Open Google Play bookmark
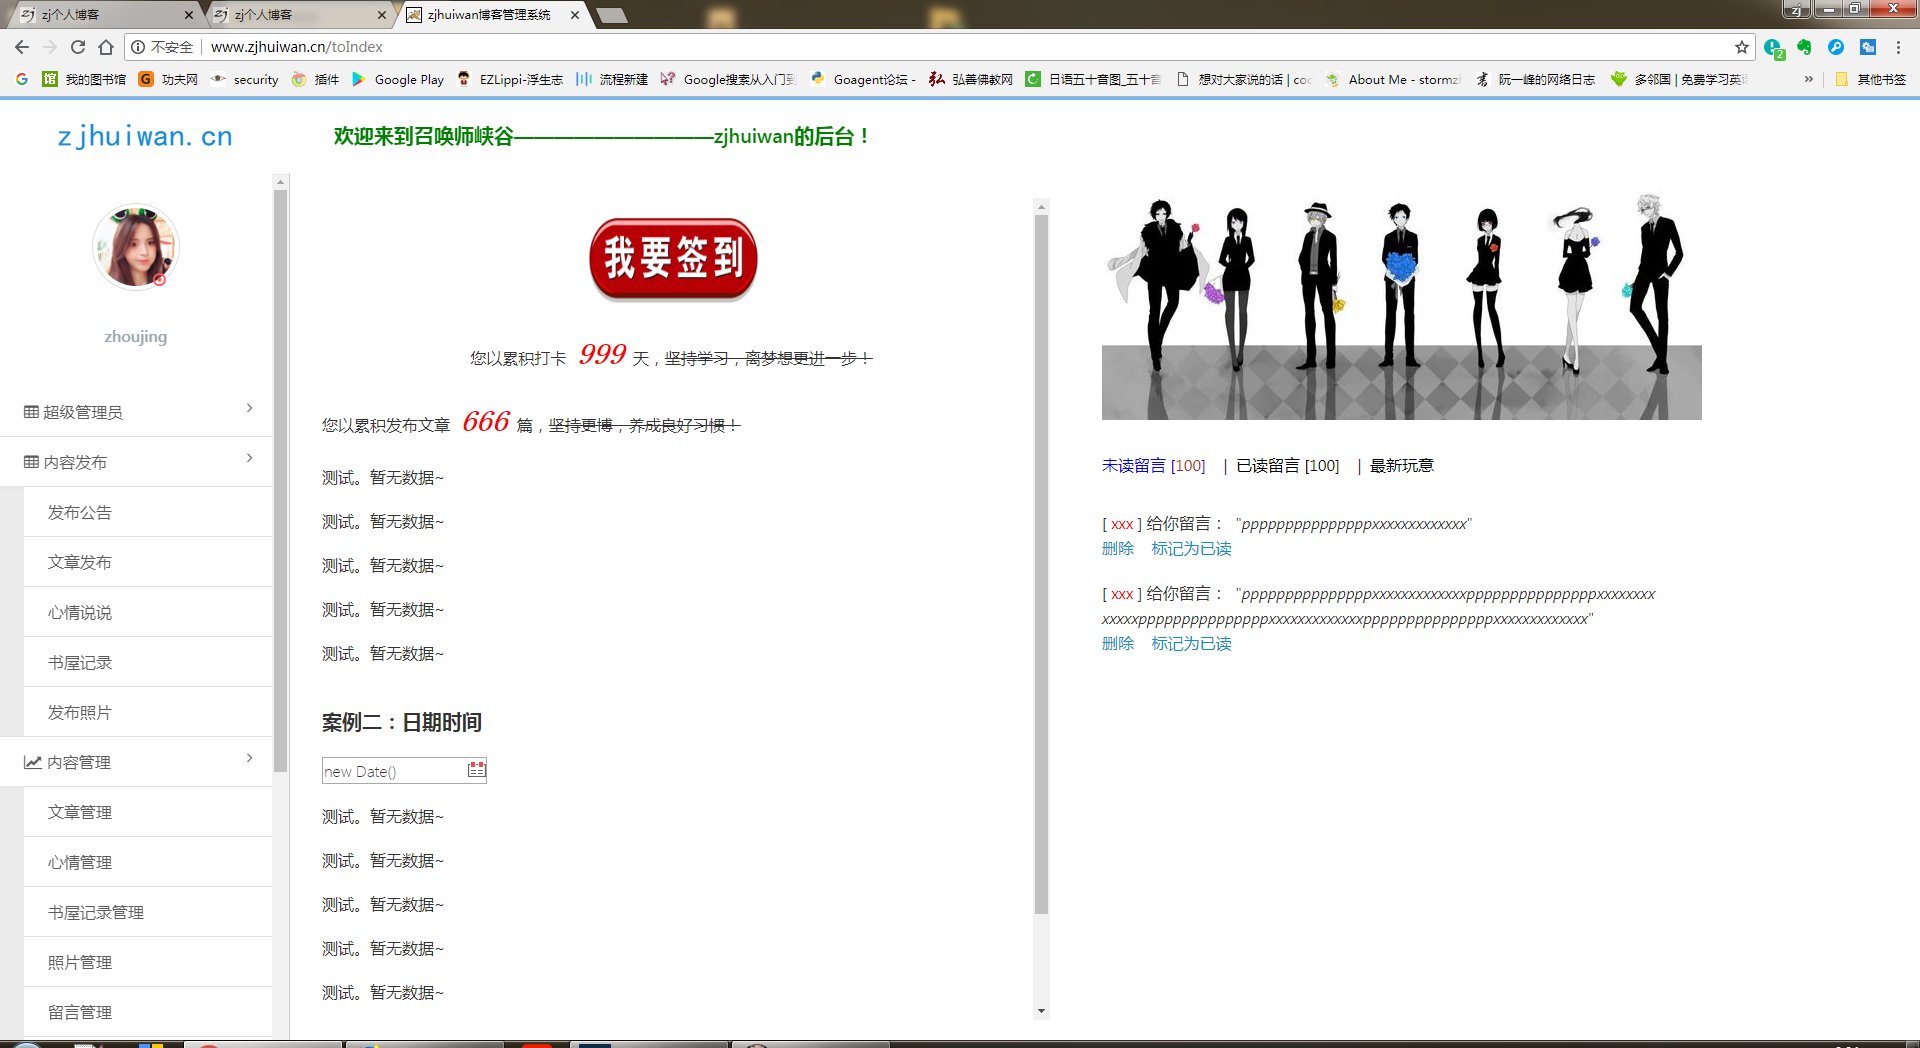 (x=398, y=79)
